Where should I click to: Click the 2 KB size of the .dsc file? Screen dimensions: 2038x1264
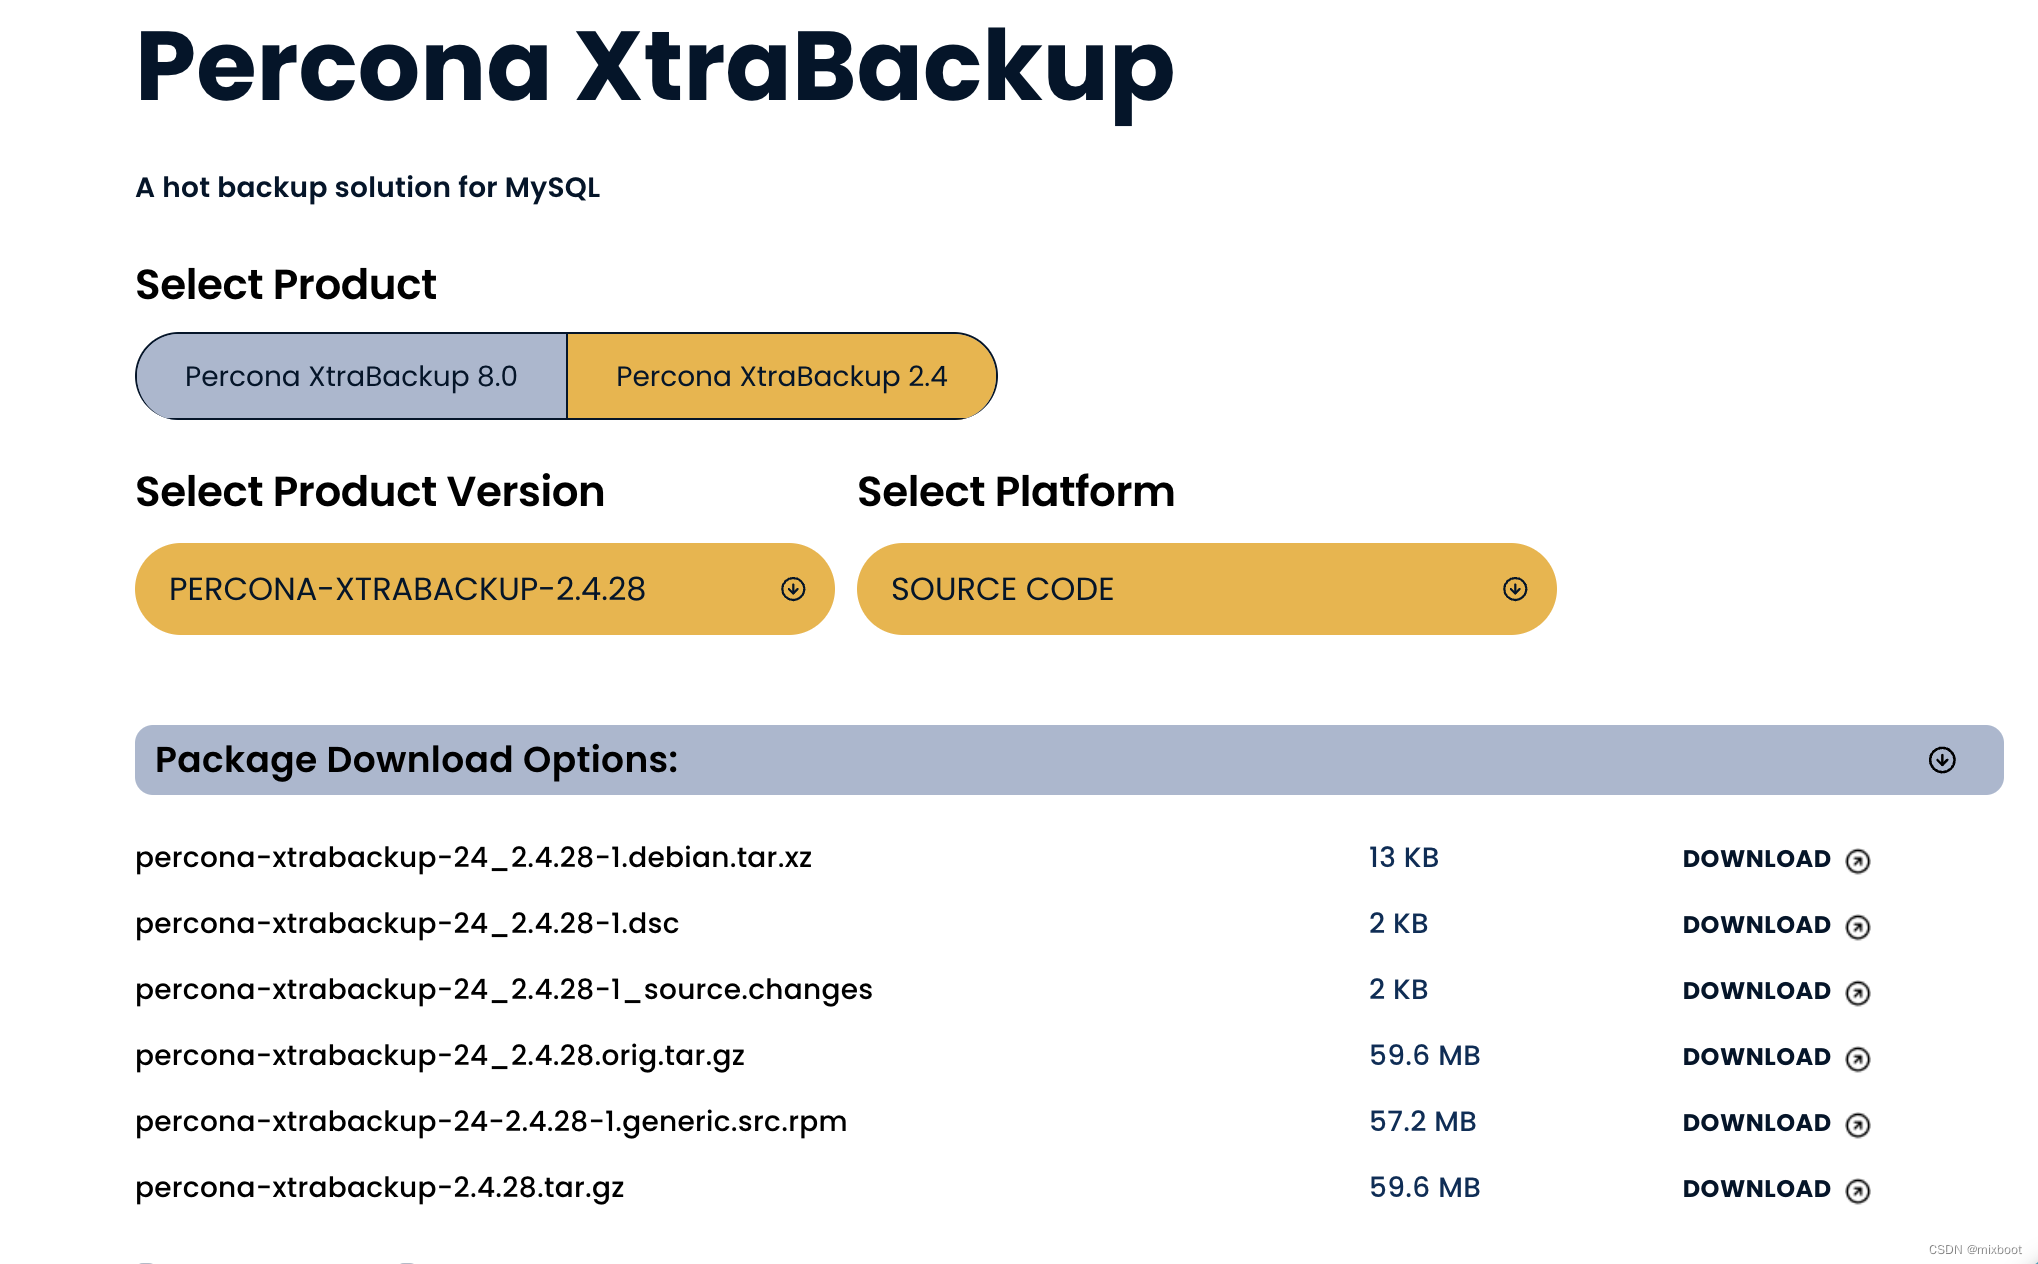coord(1398,924)
